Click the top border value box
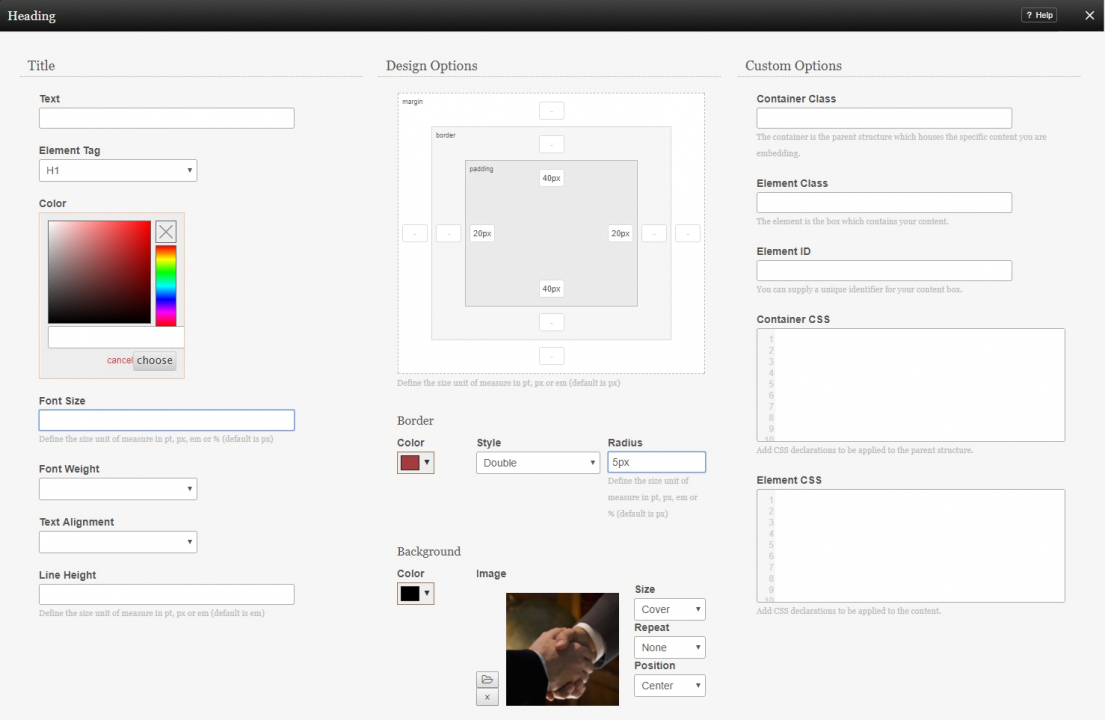Viewport: 1105px width, 720px height. (x=551, y=144)
